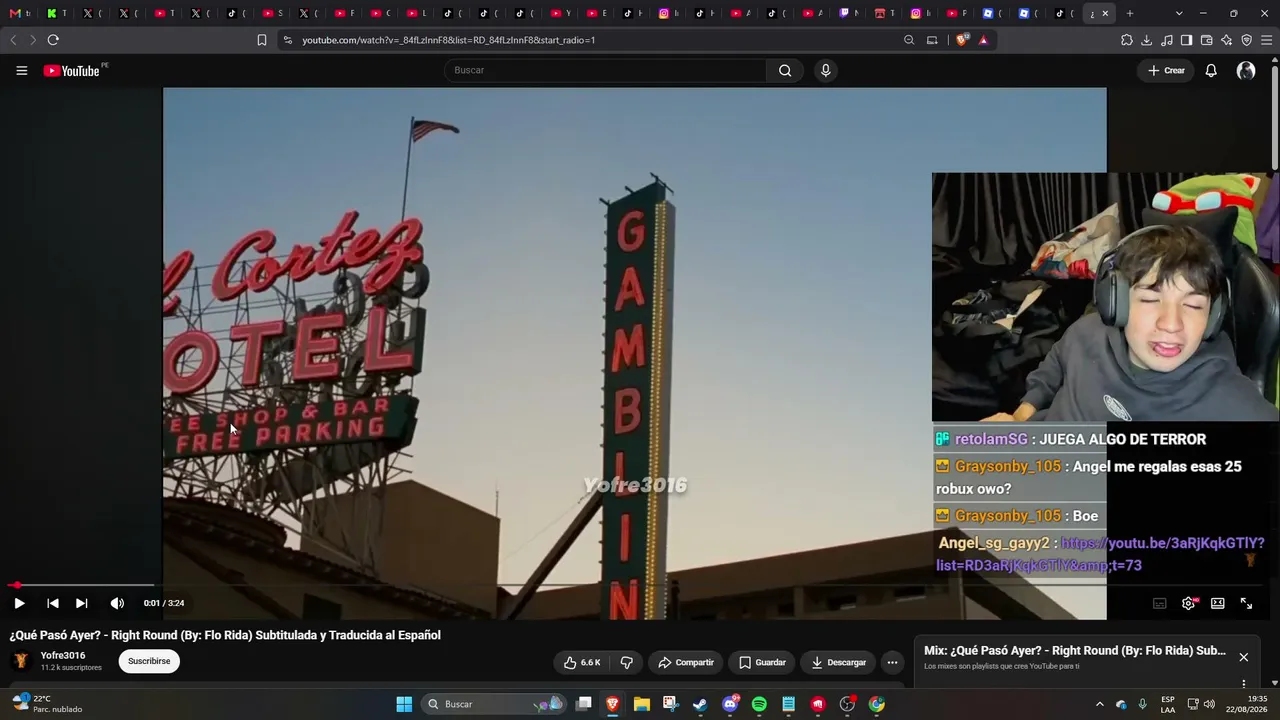Bookmark this page in the address bar
The height and width of the screenshot is (720, 1280).
pos(262,40)
